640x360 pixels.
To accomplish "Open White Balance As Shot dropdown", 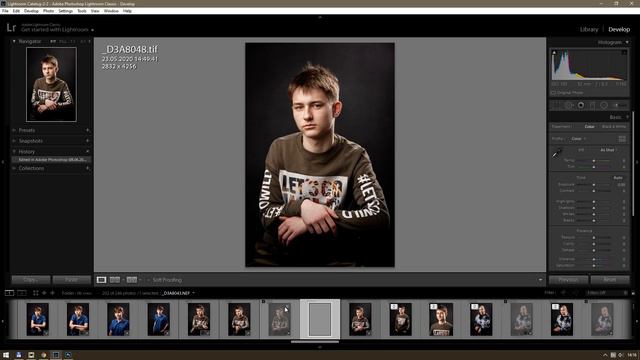I will click(609, 150).
